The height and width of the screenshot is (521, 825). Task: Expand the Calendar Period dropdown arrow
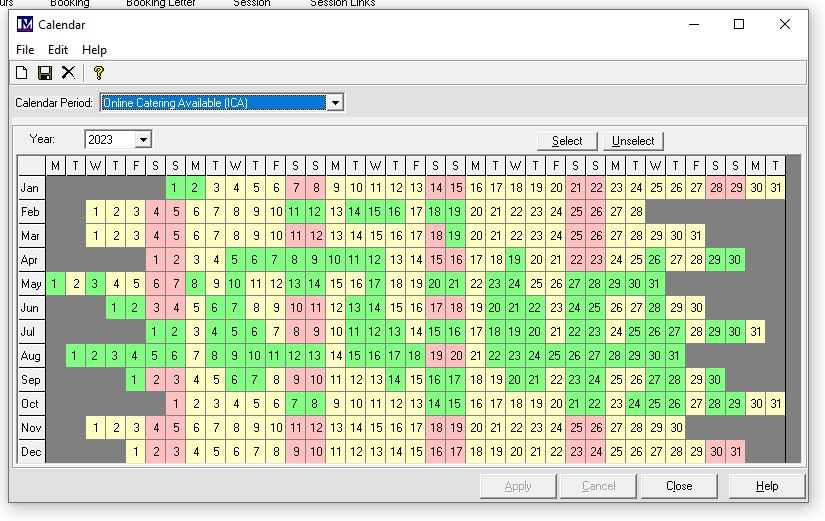pyautogui.click(x=335, y=103)
